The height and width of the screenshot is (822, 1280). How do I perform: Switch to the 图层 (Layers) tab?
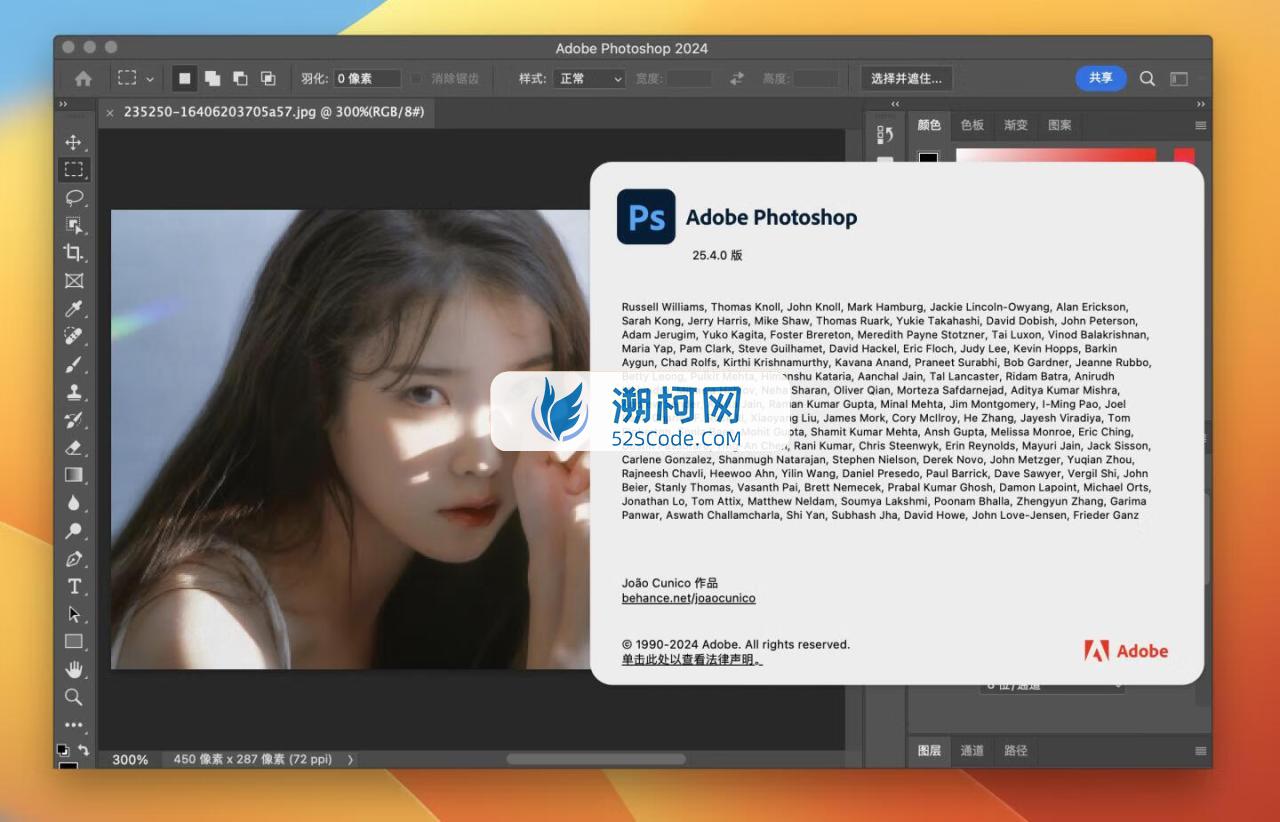[x=929, y=750]
